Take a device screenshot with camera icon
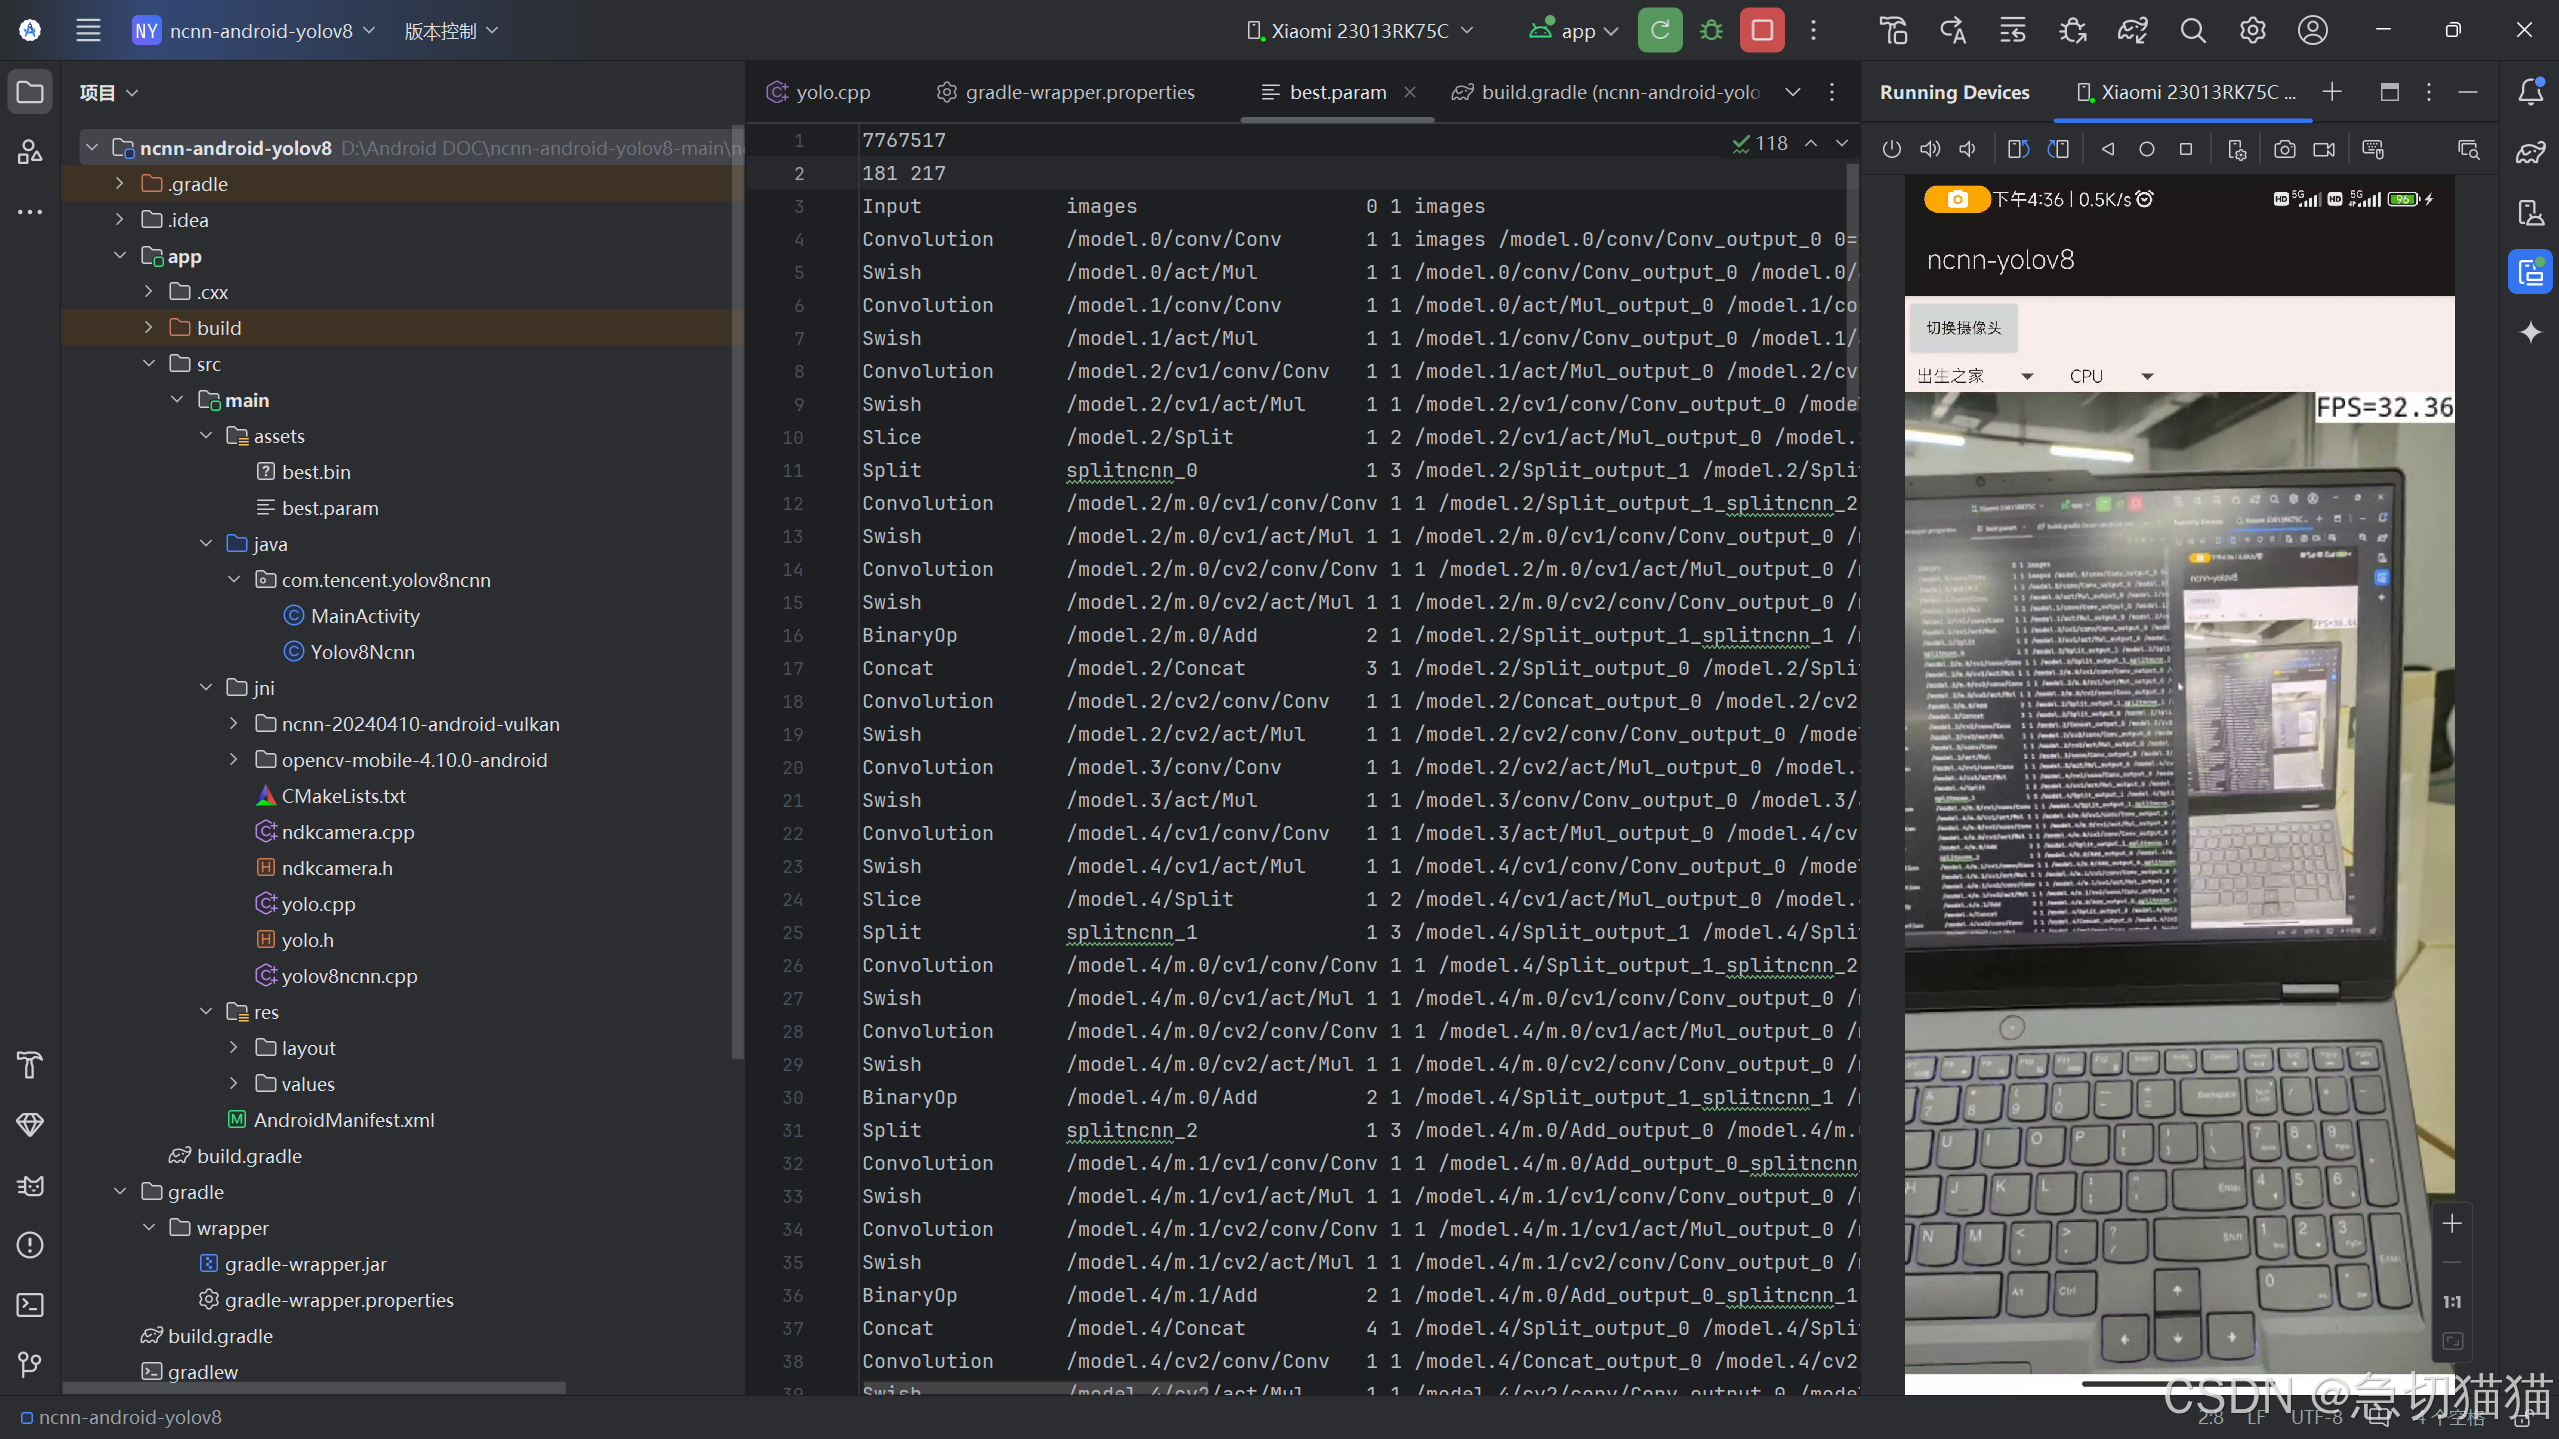2559x1439 pixels. [2284, 150]
